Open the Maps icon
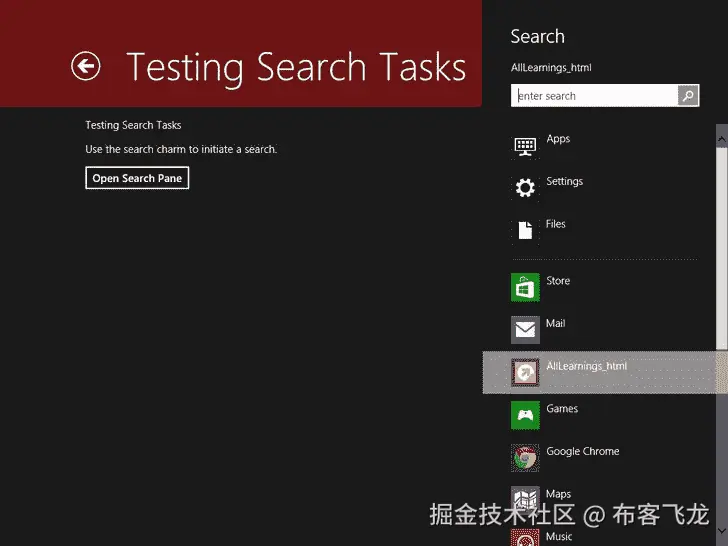The height and width of the screenshot is (546, 728). point(525,500)
